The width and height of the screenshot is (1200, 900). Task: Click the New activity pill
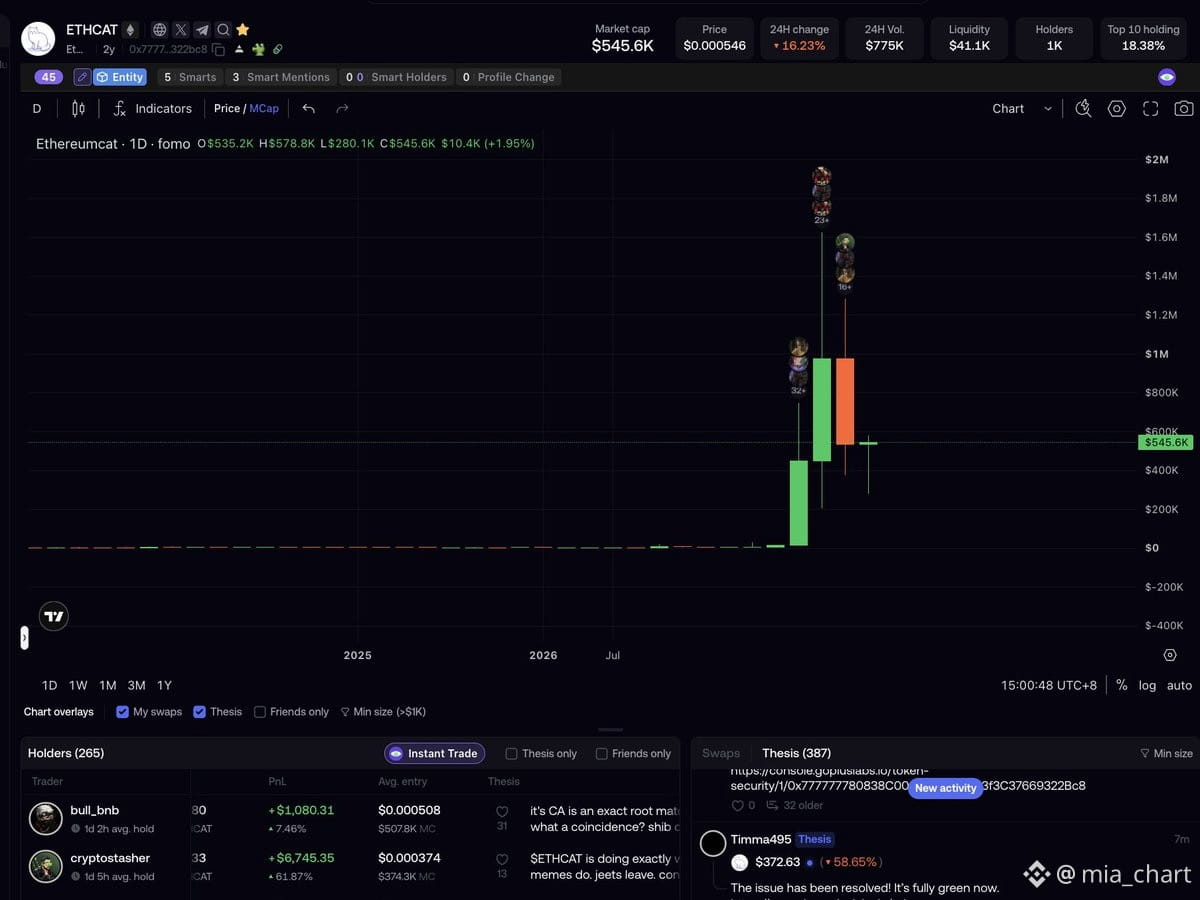coord(945,788)
